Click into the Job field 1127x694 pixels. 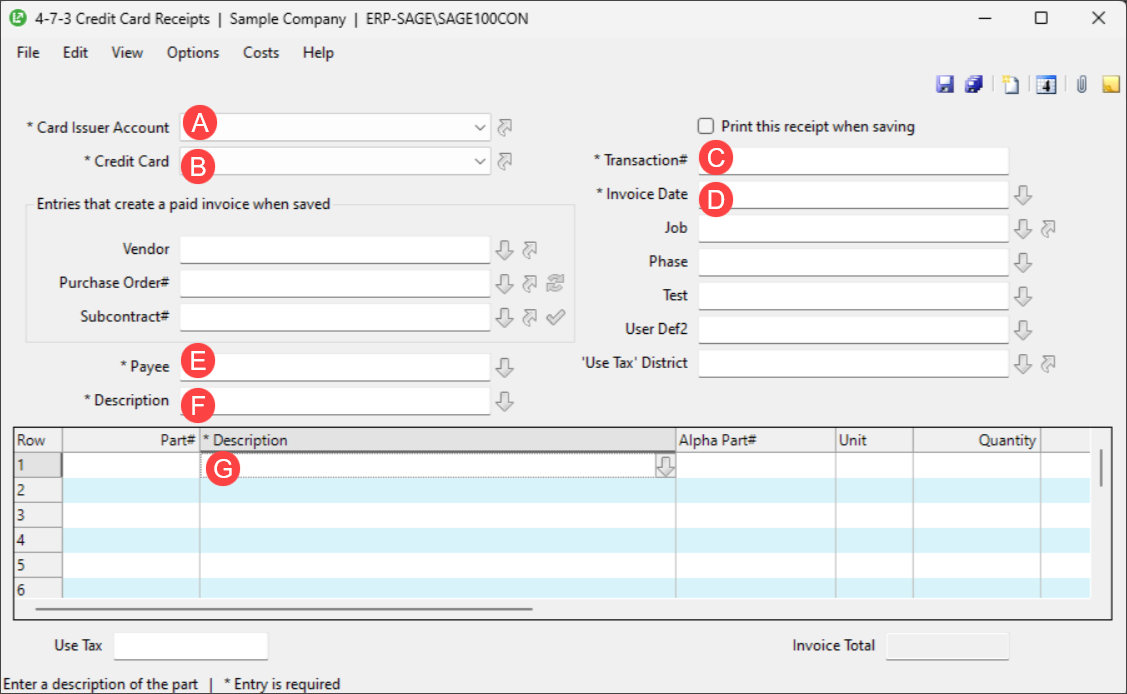point(853,228)
